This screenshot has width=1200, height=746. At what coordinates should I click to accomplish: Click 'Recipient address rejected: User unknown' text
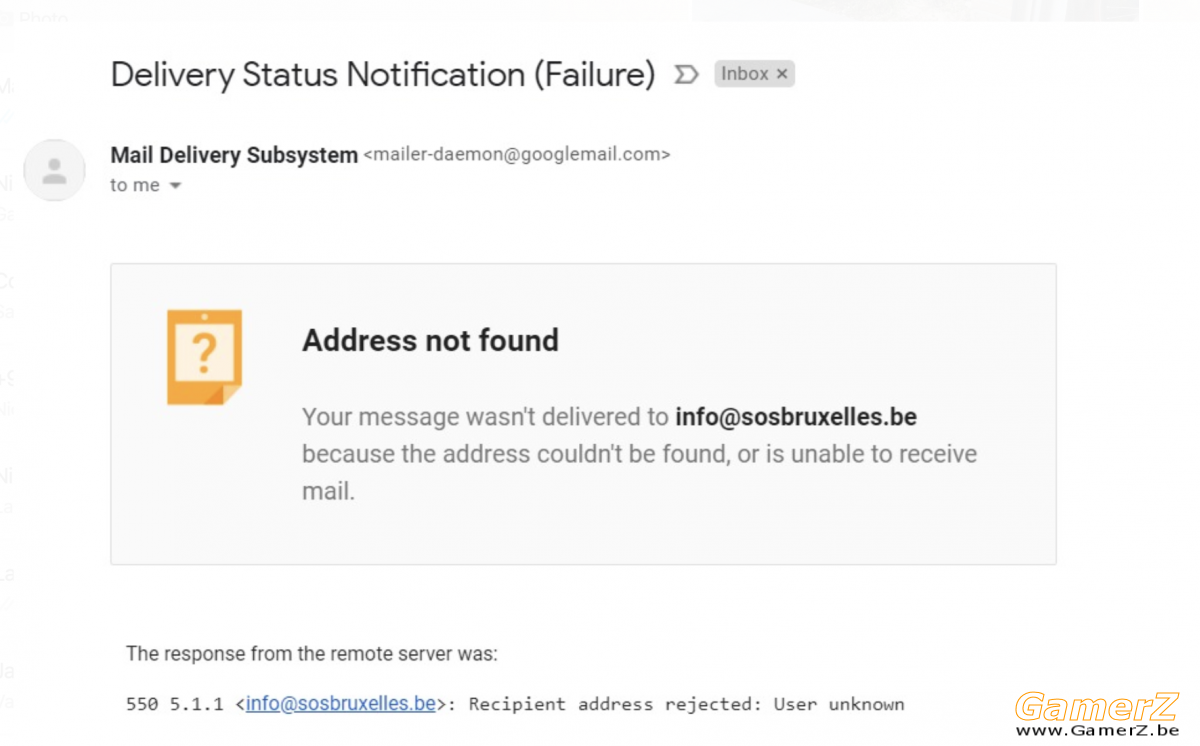coord(686,704)
